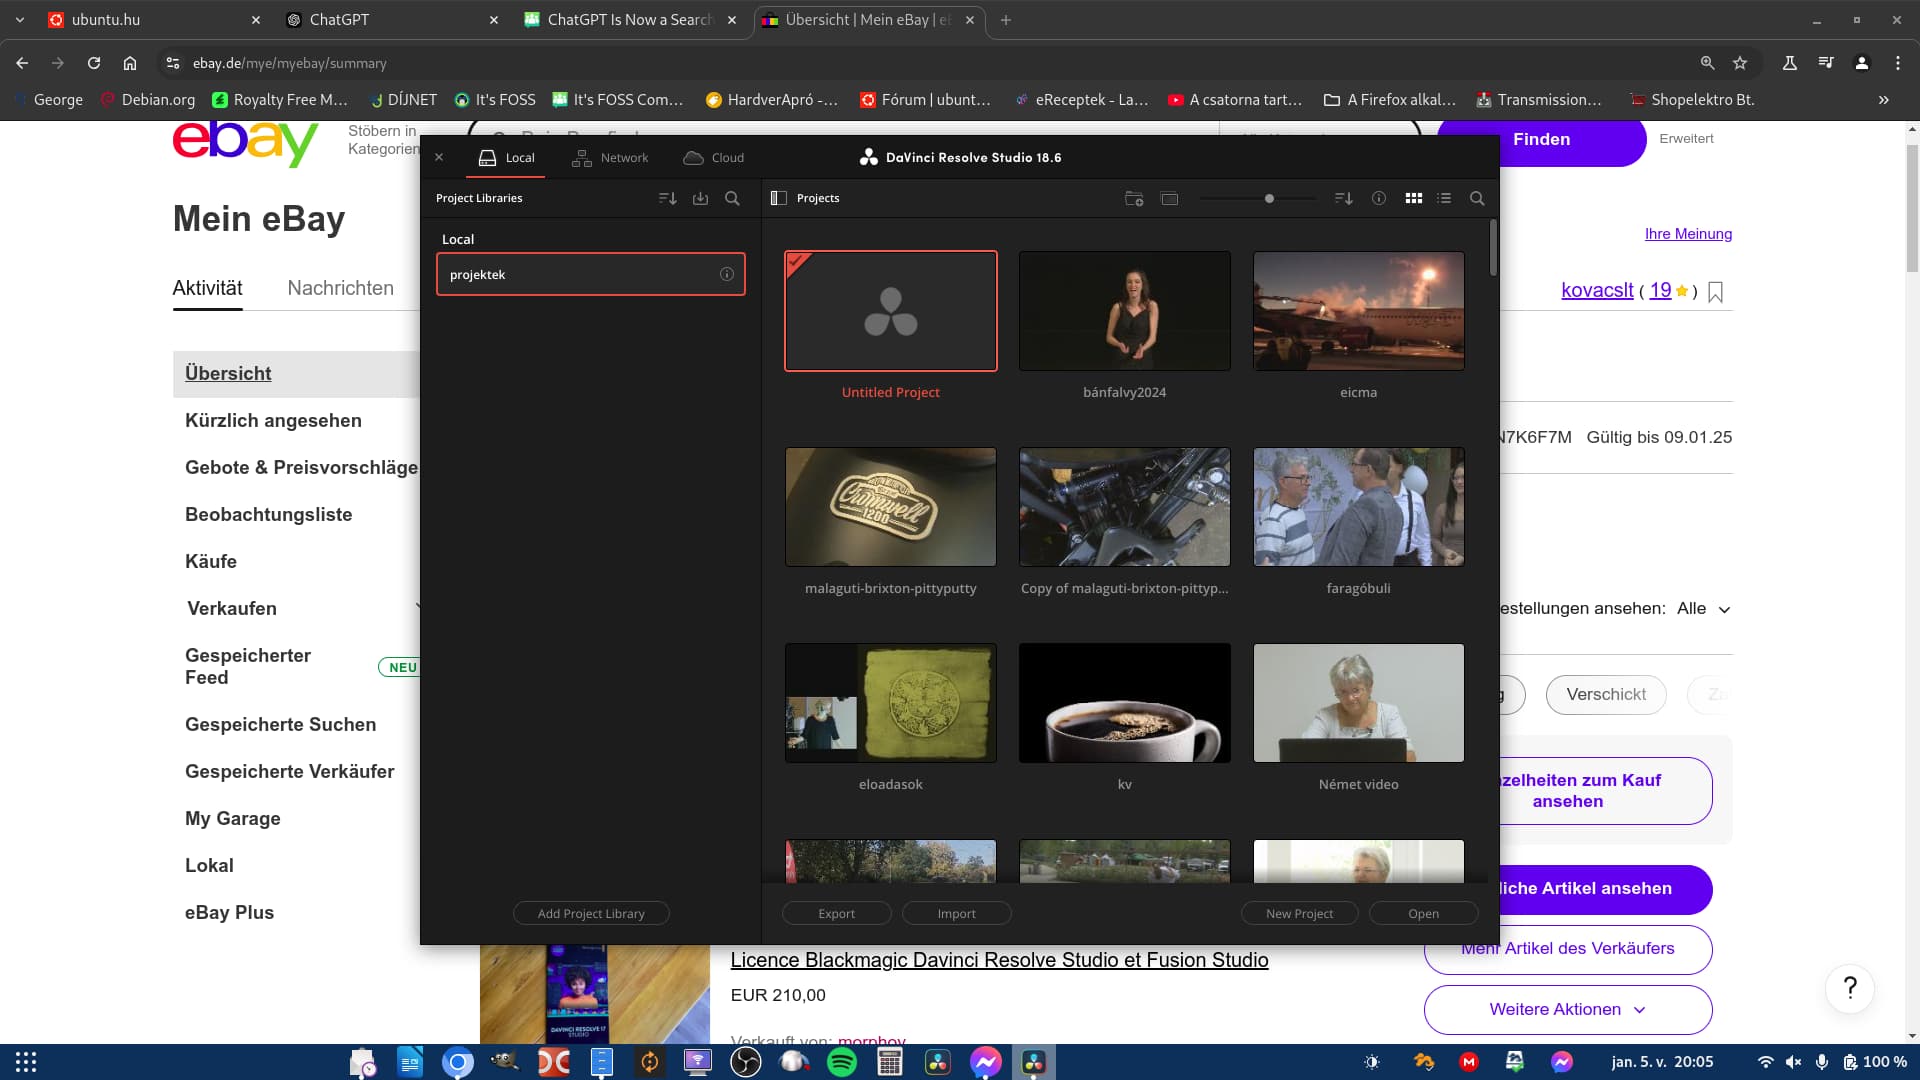The width and height of the screenshot is (1920, 1080).
Task: Click the New Folder icon in Projects toolbar
Action: pyautogui.click(x=1134, y=198)
